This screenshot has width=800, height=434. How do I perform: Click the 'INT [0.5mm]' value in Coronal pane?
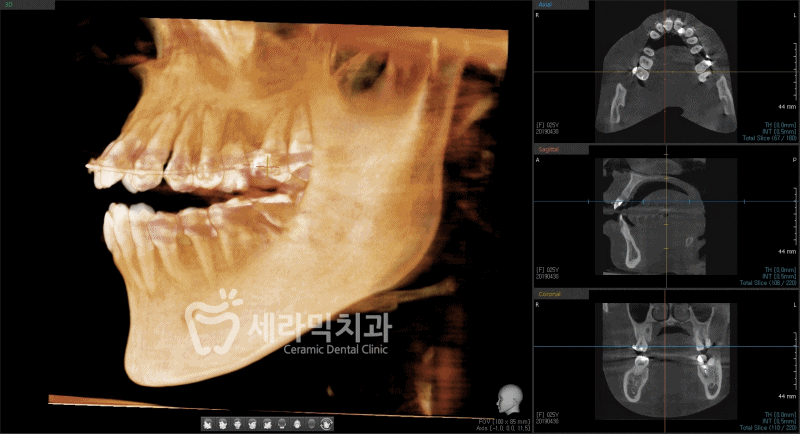click(779, 421)
